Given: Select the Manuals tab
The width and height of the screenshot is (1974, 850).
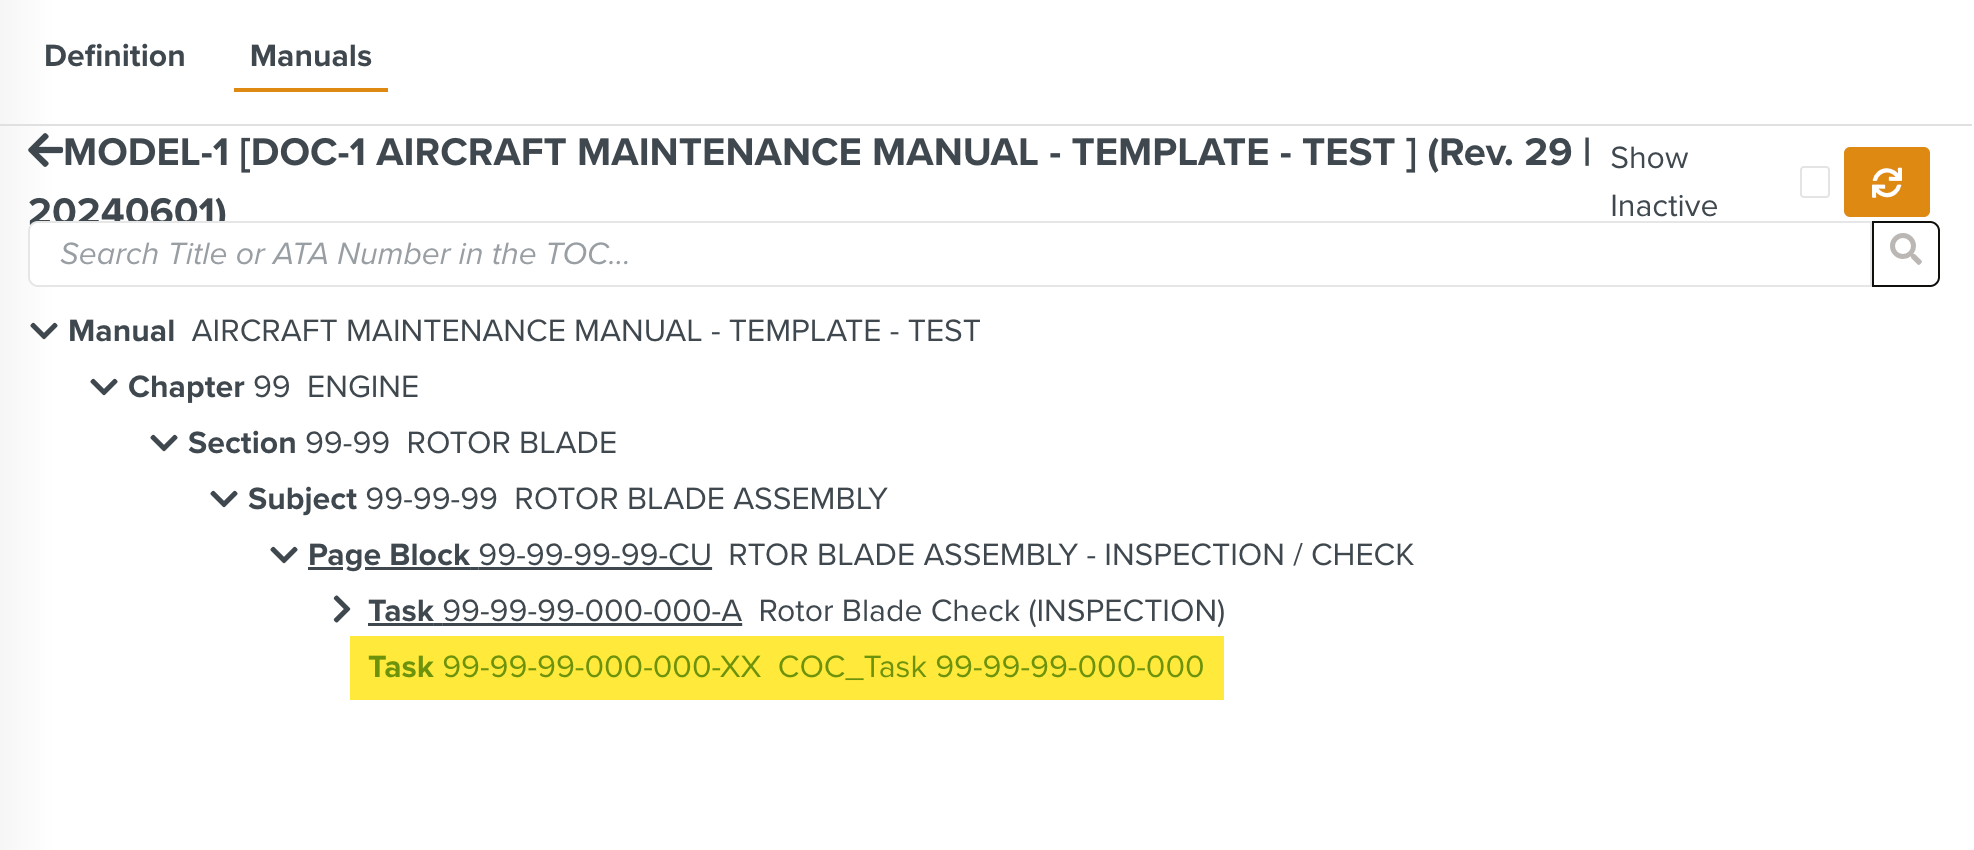Looking at the screenshot, I should coord(310,56).
